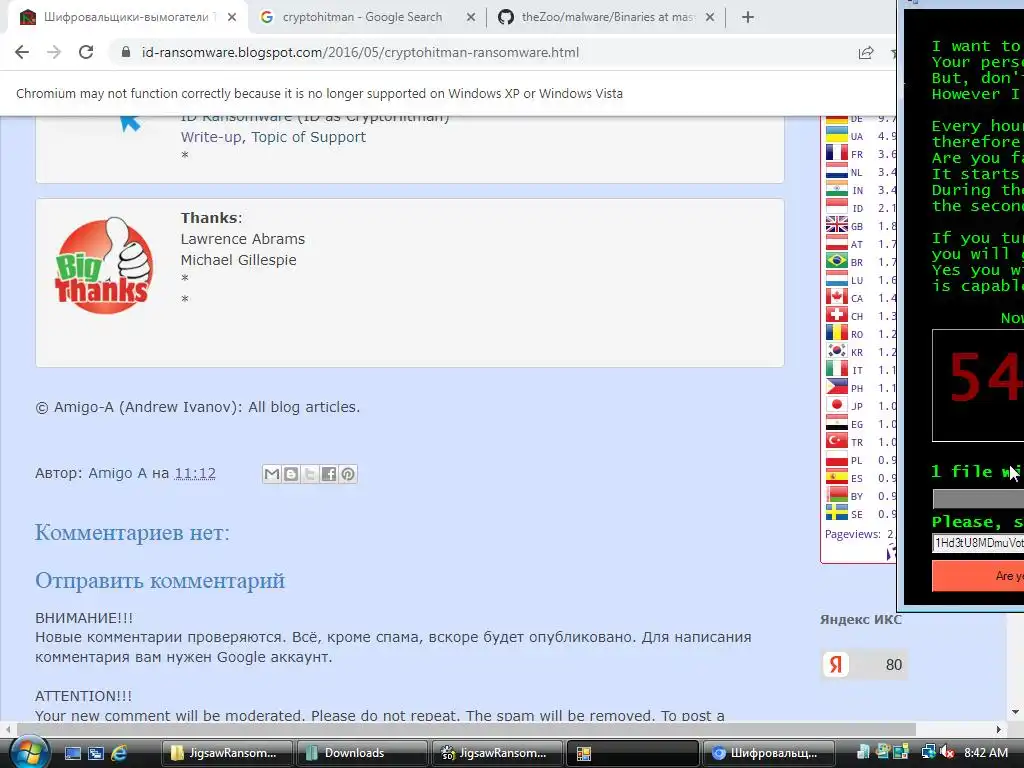Open the 11:12 post timestamp link

pyautogui.click(x=195, y=473)
